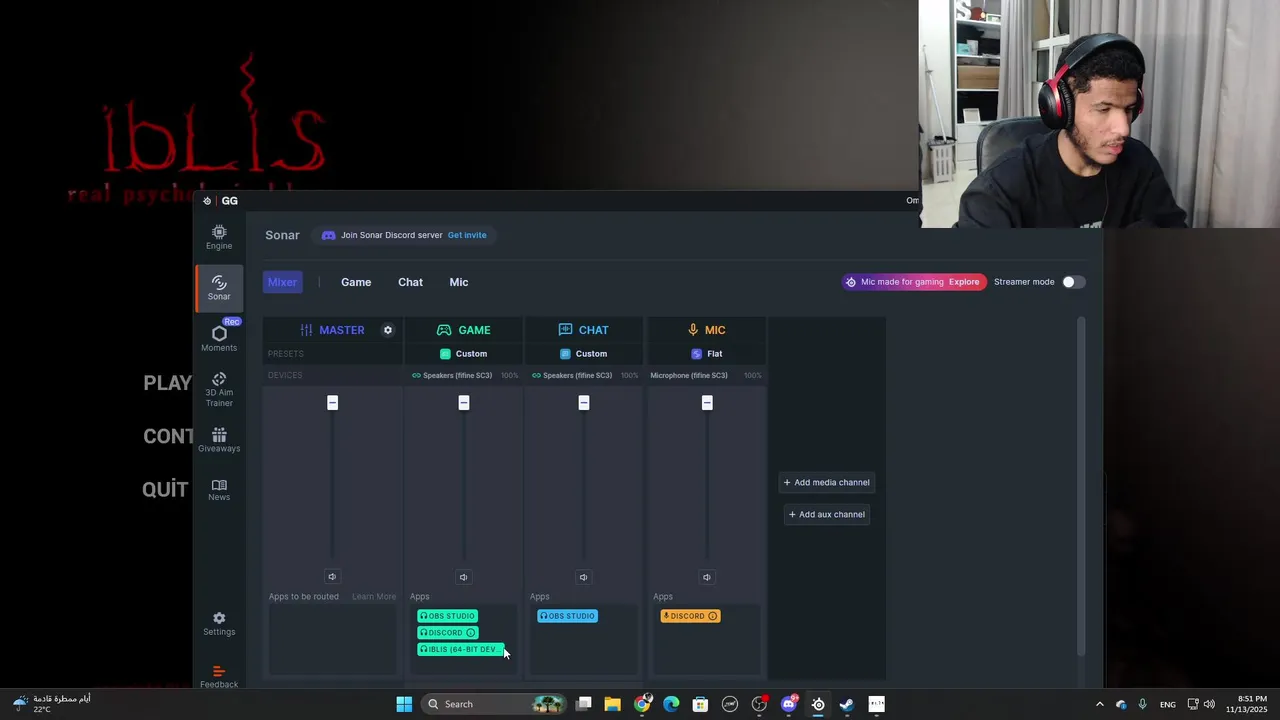Click the Mic volume slider handle

pos(707,403)
